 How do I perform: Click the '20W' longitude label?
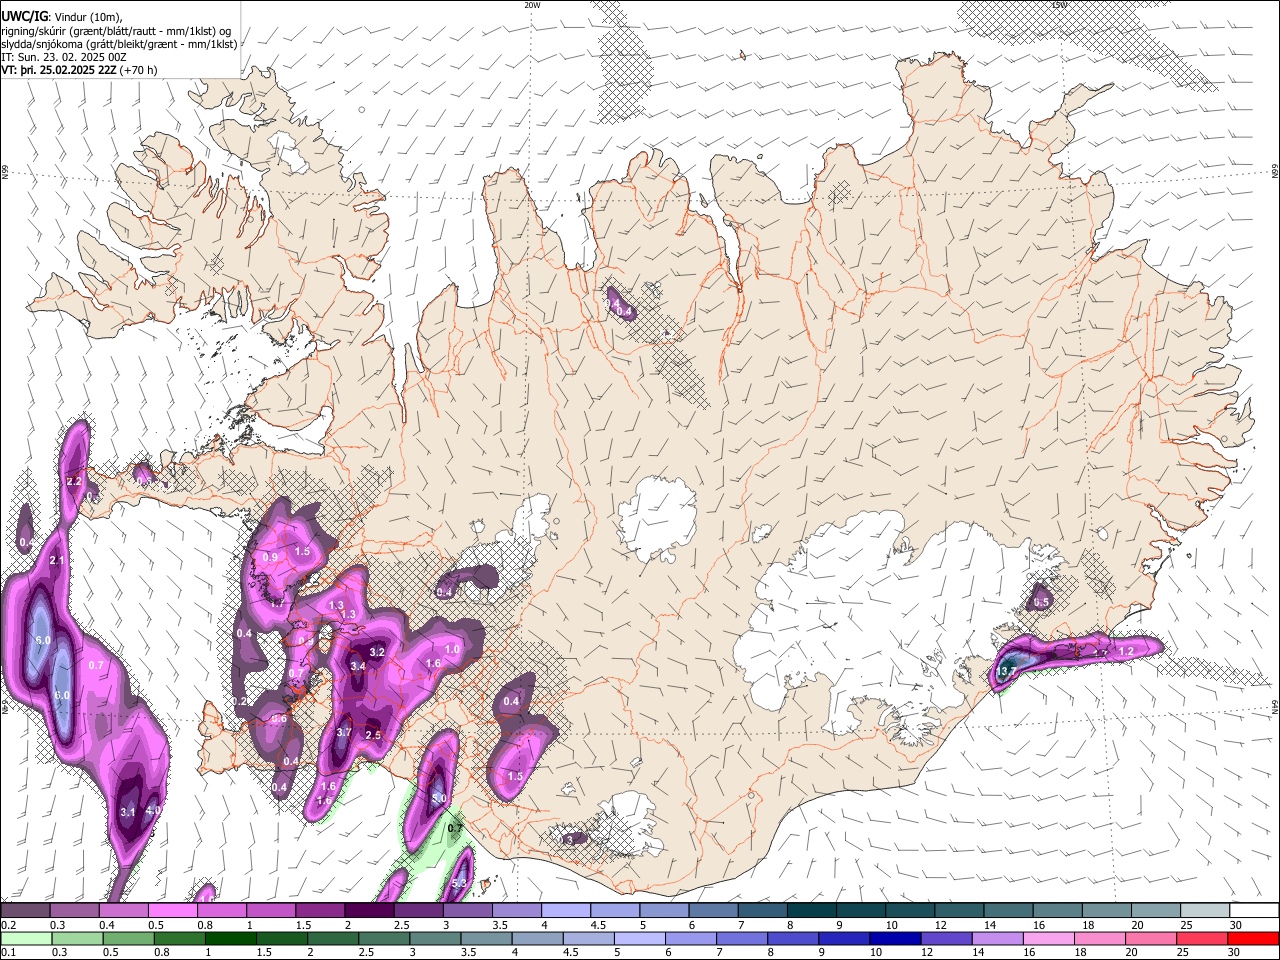pos(532,5)
